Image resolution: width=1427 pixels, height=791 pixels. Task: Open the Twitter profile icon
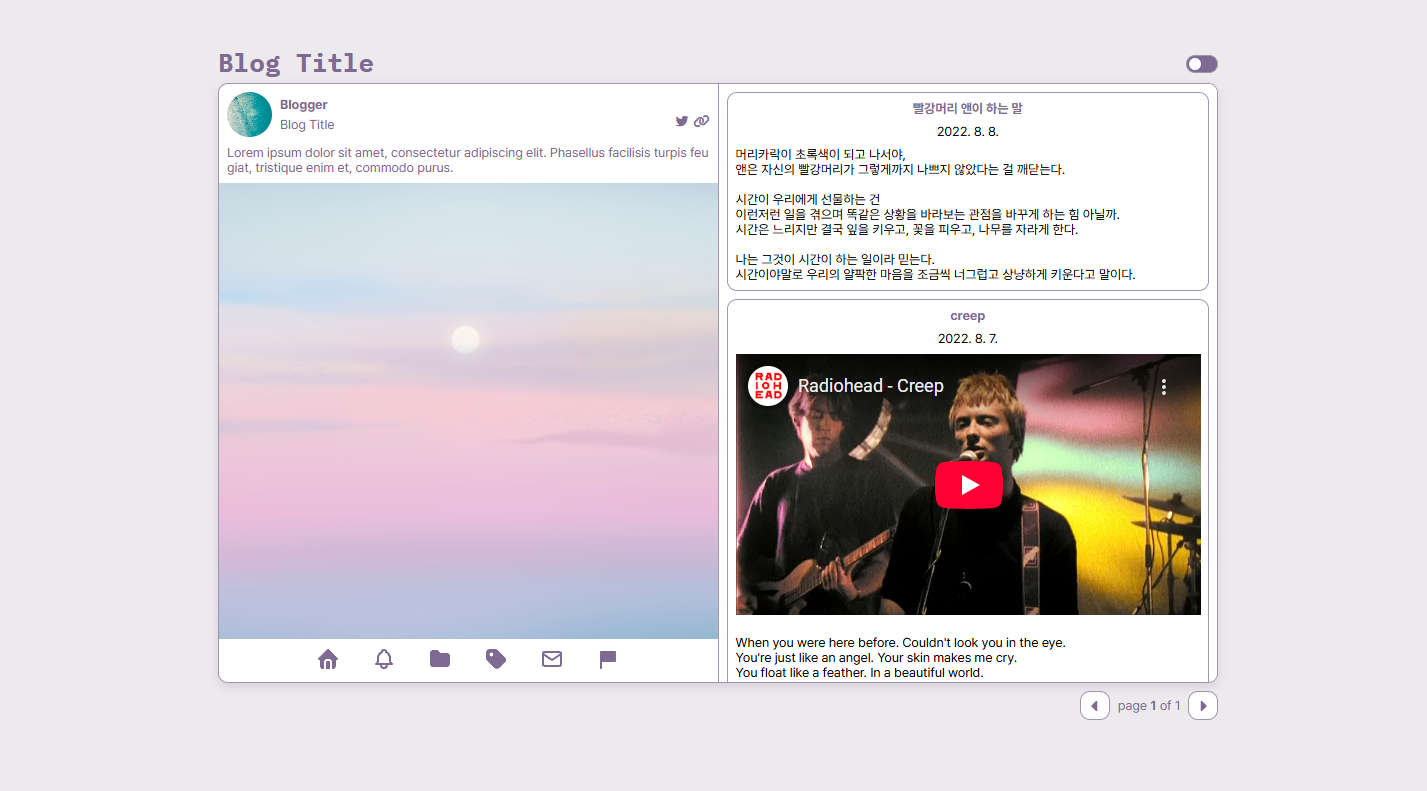click(682, 121)
